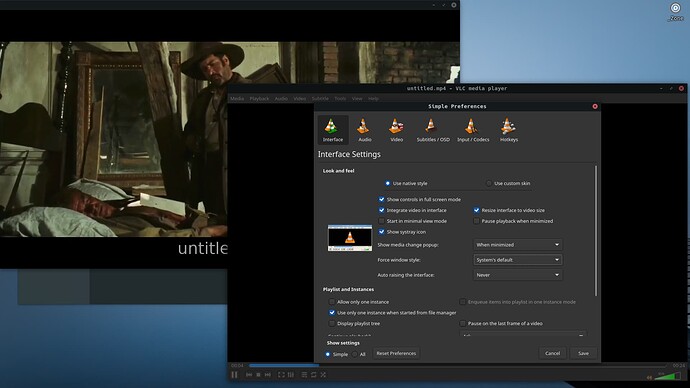Open Input / Codecs settings category
This screenshot has height=388, width=690.
coord(473,130)
